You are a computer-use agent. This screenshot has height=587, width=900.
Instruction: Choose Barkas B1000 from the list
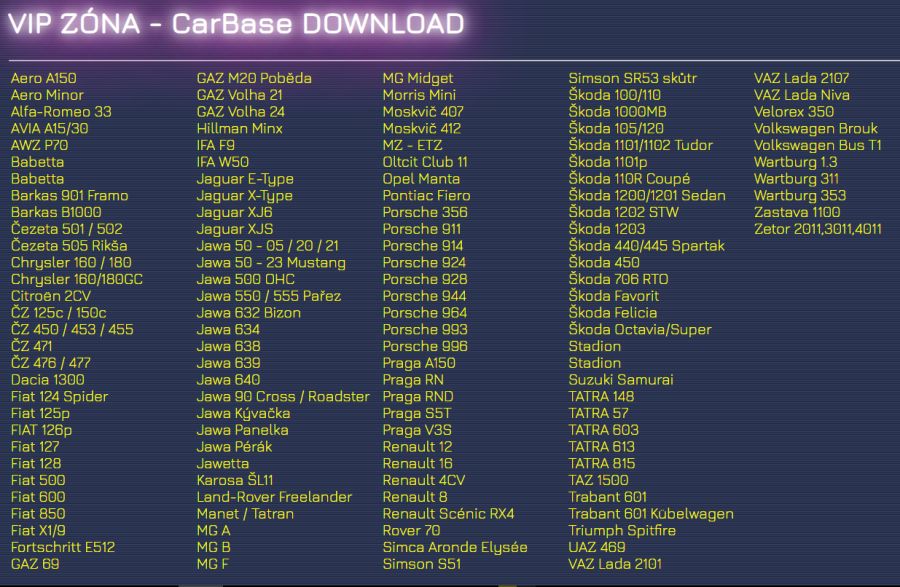click(x=56, y=212)
